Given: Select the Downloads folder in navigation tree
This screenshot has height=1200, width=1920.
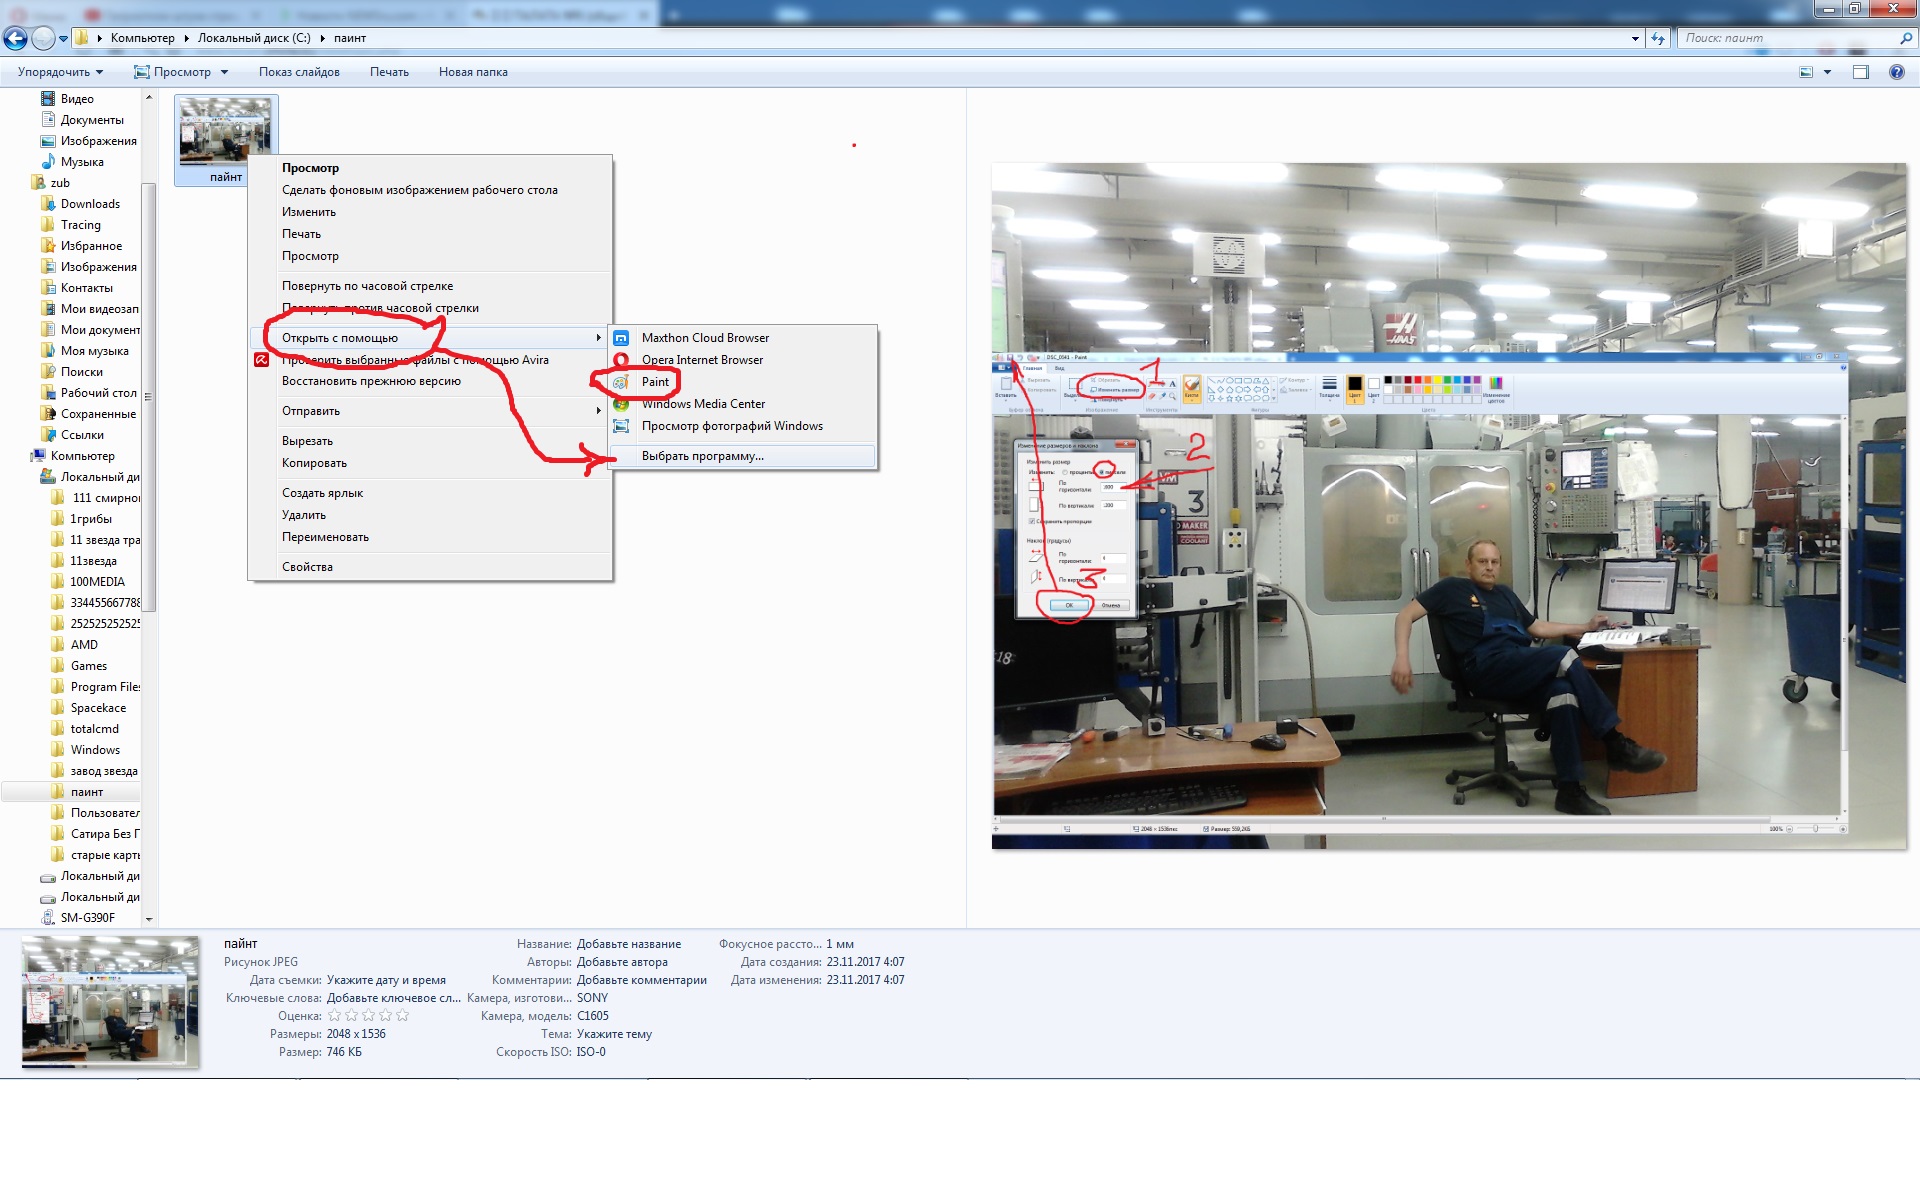Looking at the screenshot, I should pos(90,204).
